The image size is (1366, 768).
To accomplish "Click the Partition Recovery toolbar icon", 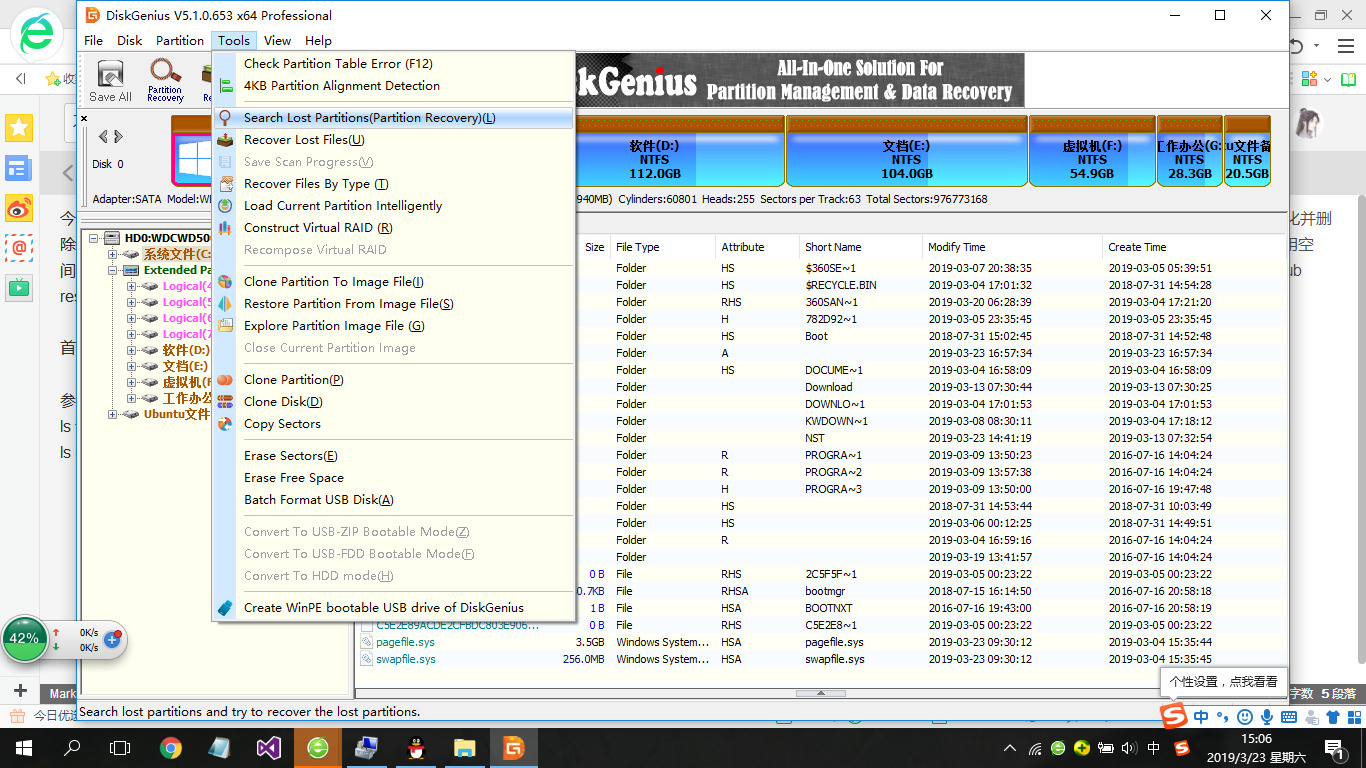I will pos(165,80).
